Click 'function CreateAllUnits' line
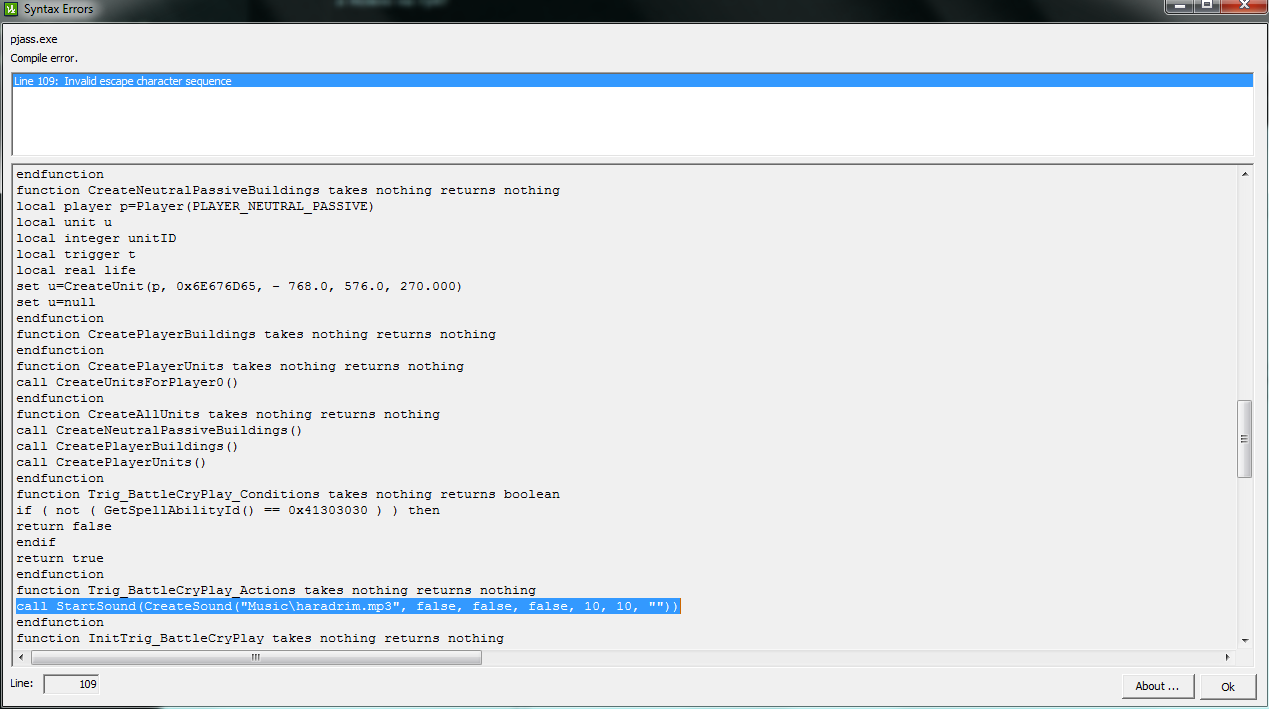Viewport: 1269px width, 709px height. click(x=228, y=414)
